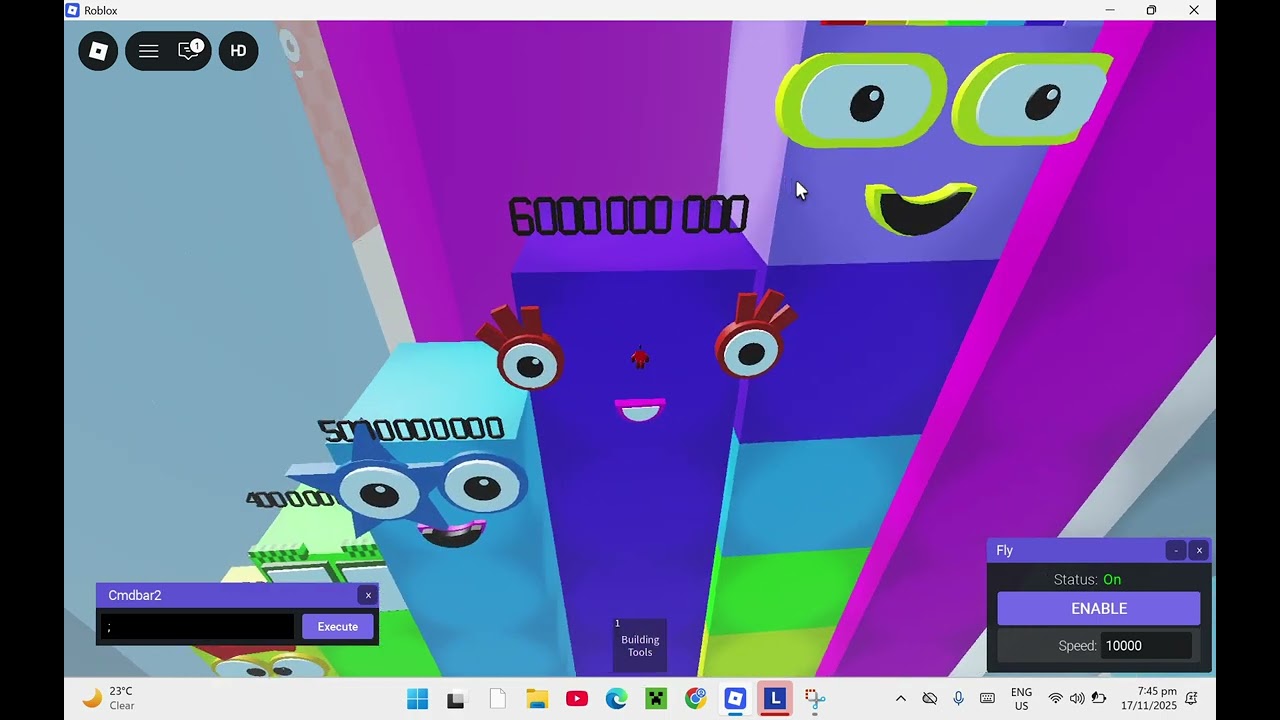The height and width of the screenshot is (720, 1280).
Task: Open YouTube taskbar app
Action: click(576, 699)
